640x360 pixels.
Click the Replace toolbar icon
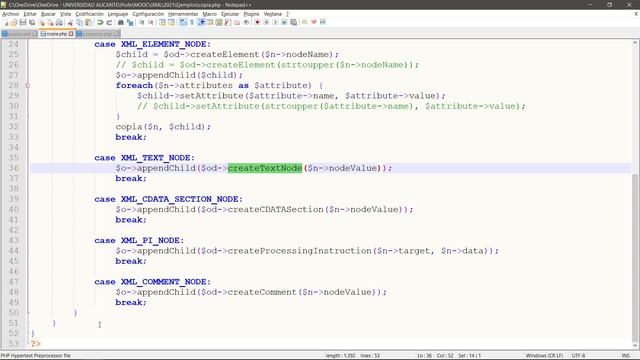coord(130,22)
